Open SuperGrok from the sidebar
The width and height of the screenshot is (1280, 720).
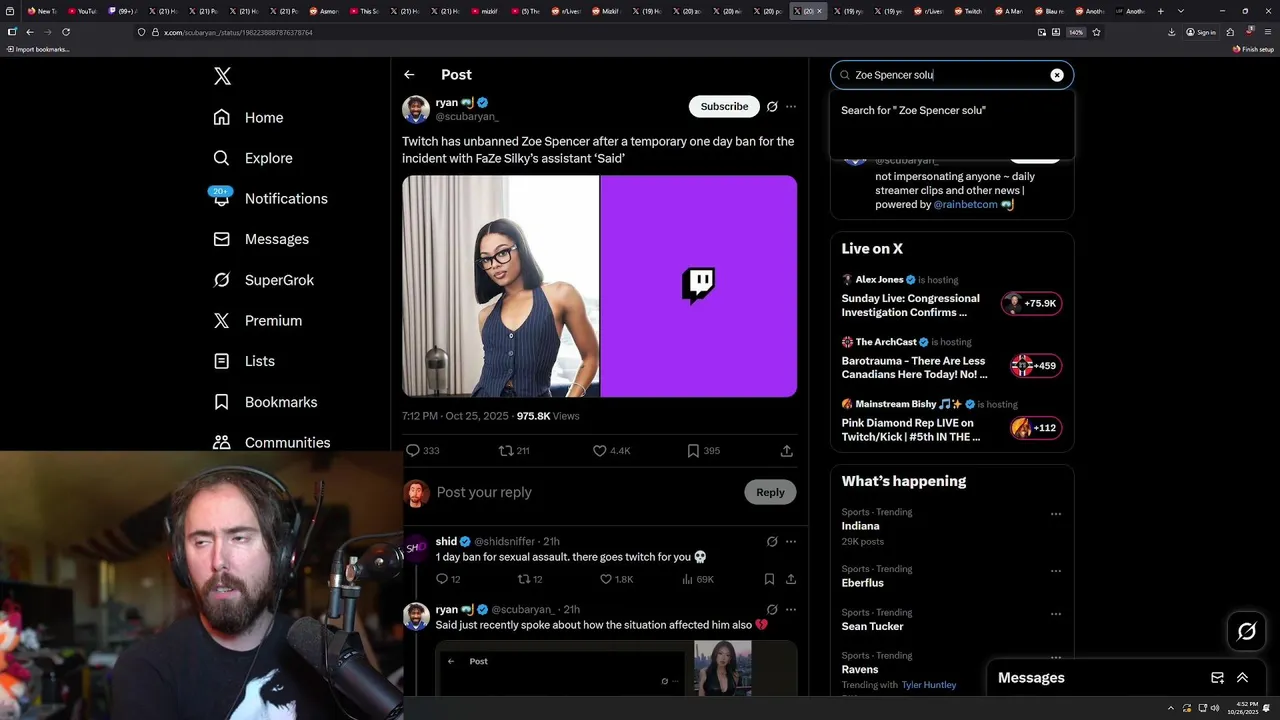click(x=264, y=280)
